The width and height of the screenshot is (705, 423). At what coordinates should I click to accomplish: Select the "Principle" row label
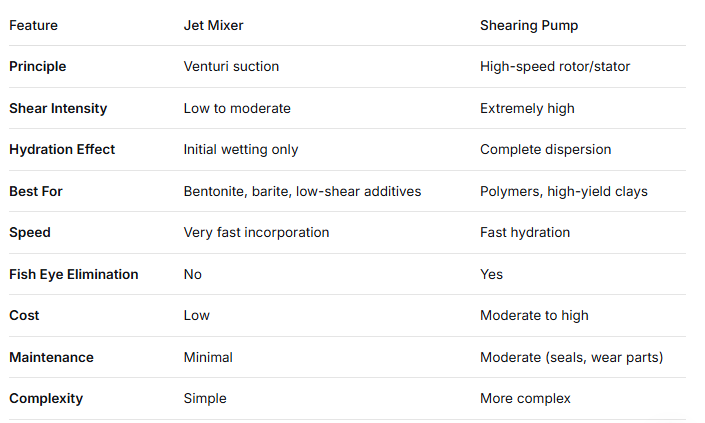click(38, 66)
